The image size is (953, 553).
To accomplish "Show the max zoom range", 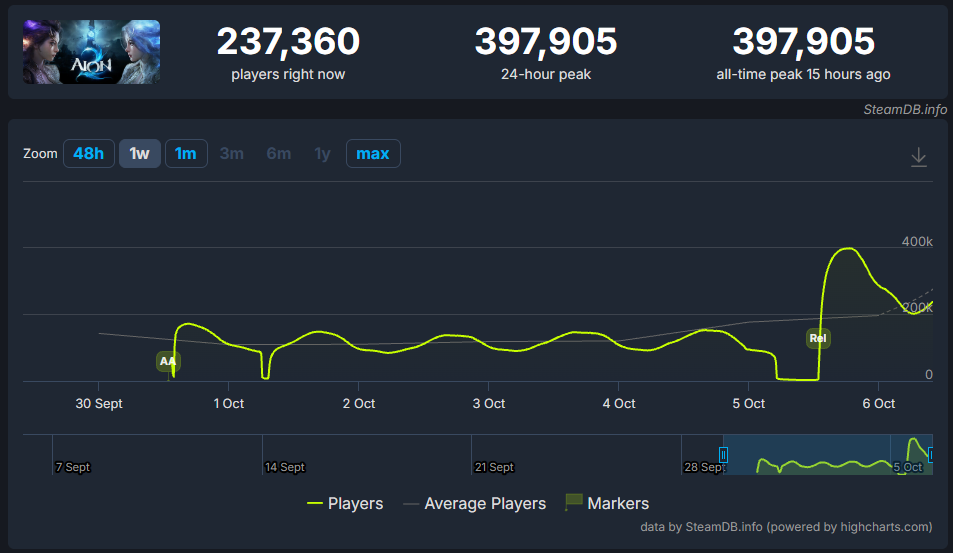I will 373,154.
